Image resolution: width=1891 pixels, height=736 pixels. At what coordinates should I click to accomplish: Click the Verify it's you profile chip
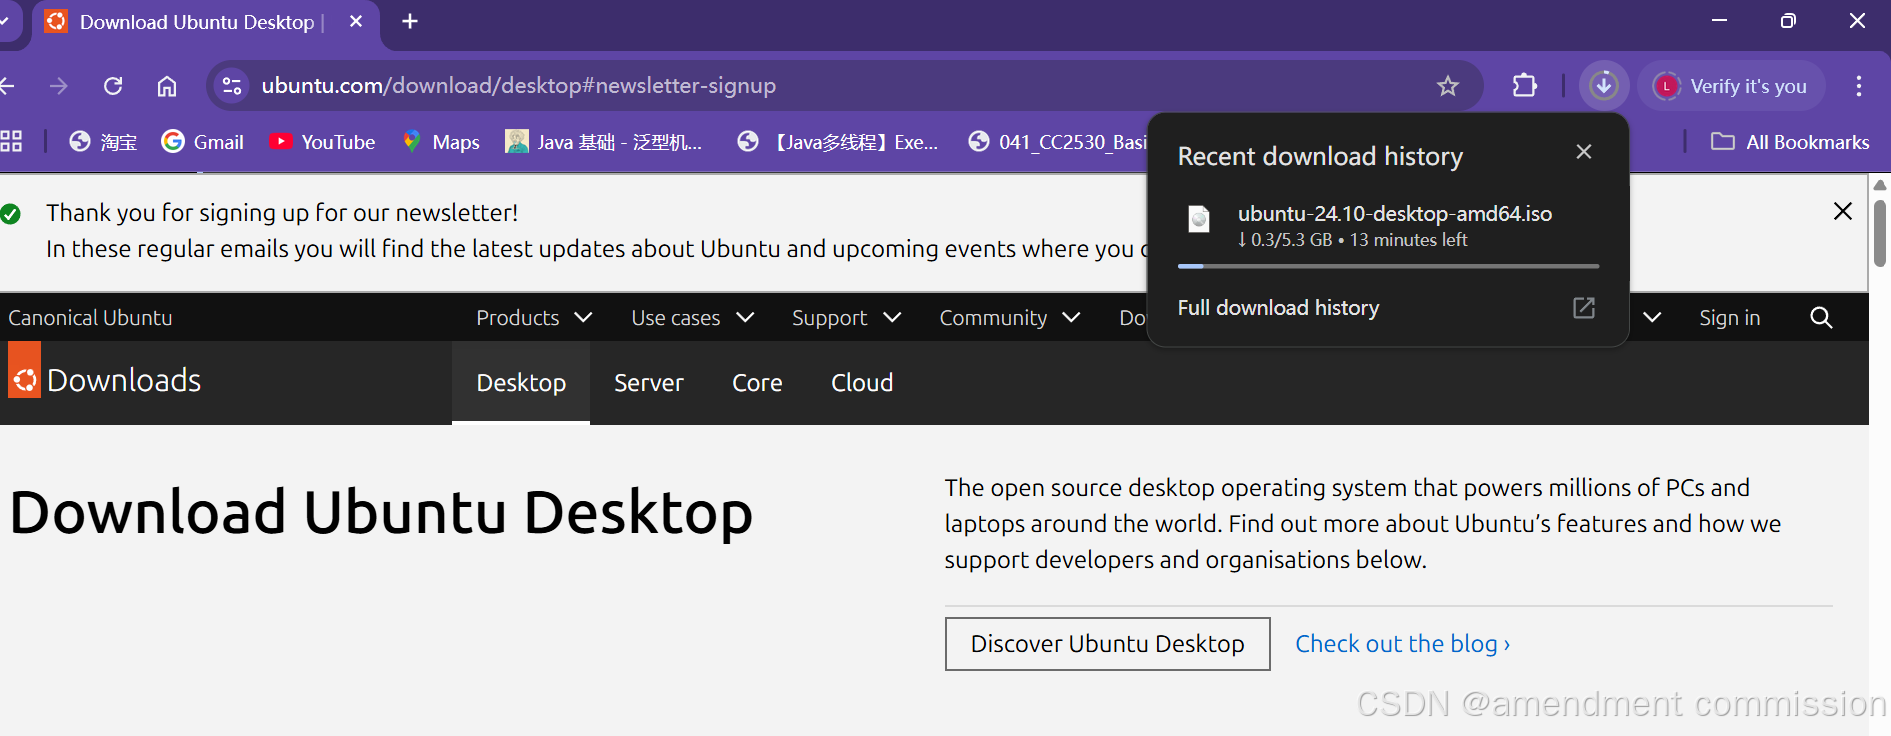click(1731, 86)
